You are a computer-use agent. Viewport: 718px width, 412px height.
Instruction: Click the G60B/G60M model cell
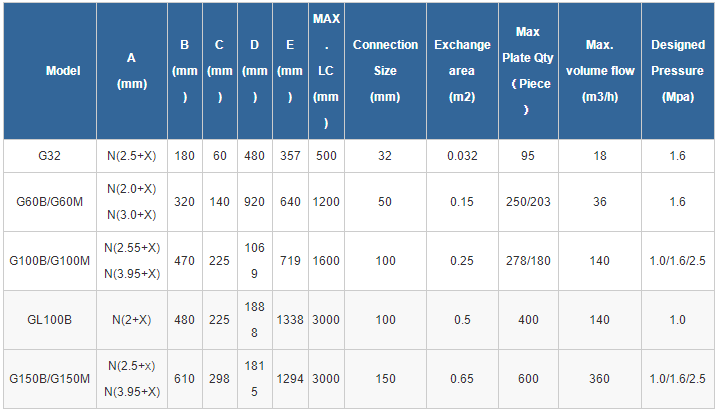pos(50,202)
